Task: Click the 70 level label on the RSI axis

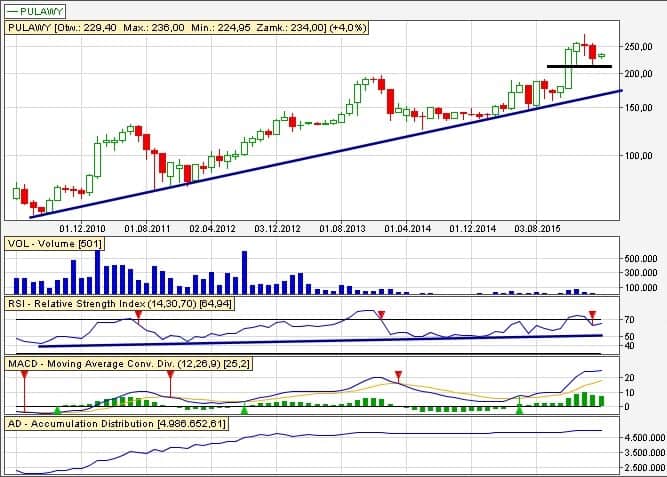Action: coord(628,320)
